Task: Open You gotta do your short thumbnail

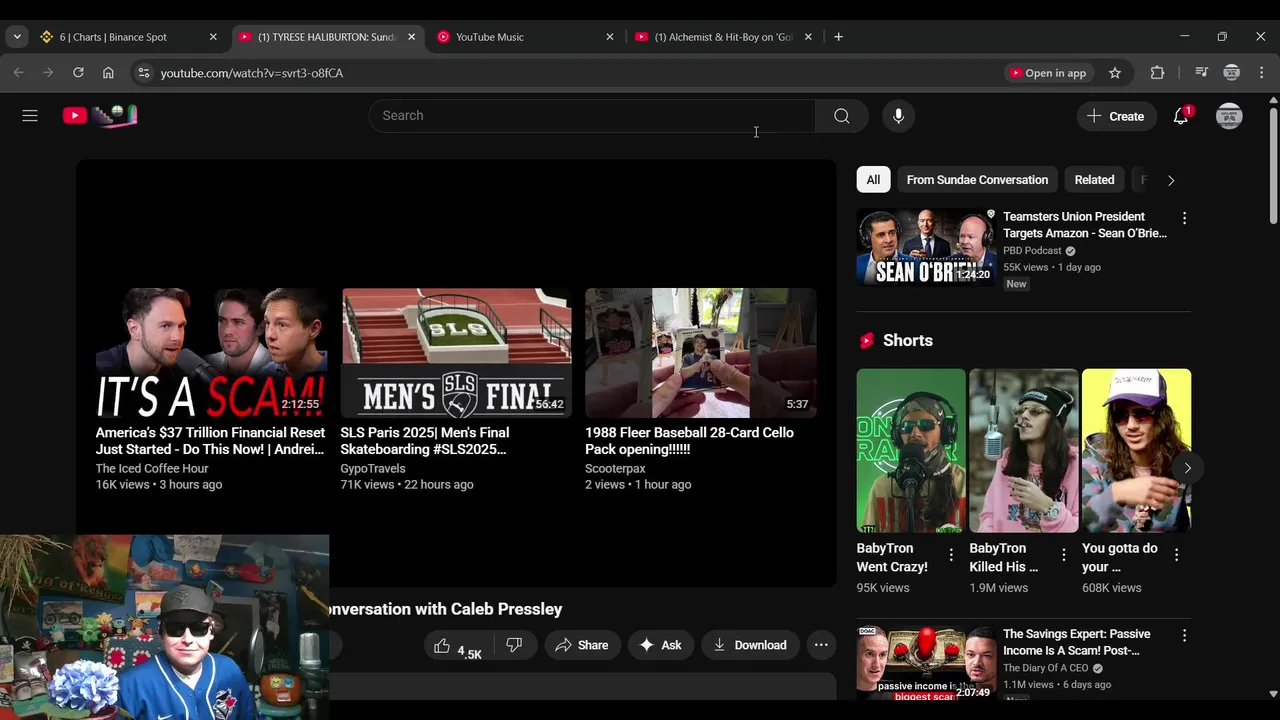Action: [x=1136, y=451]
